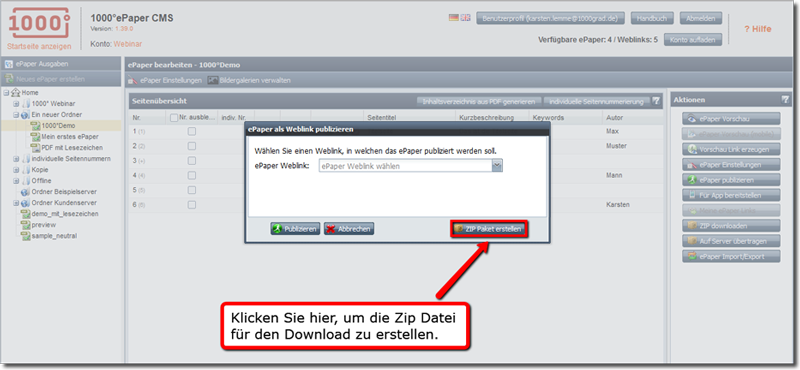The image size is (800, 370).
Task: Collapse the Ein neuer Ordner folder
Action: tap(16, 115)
